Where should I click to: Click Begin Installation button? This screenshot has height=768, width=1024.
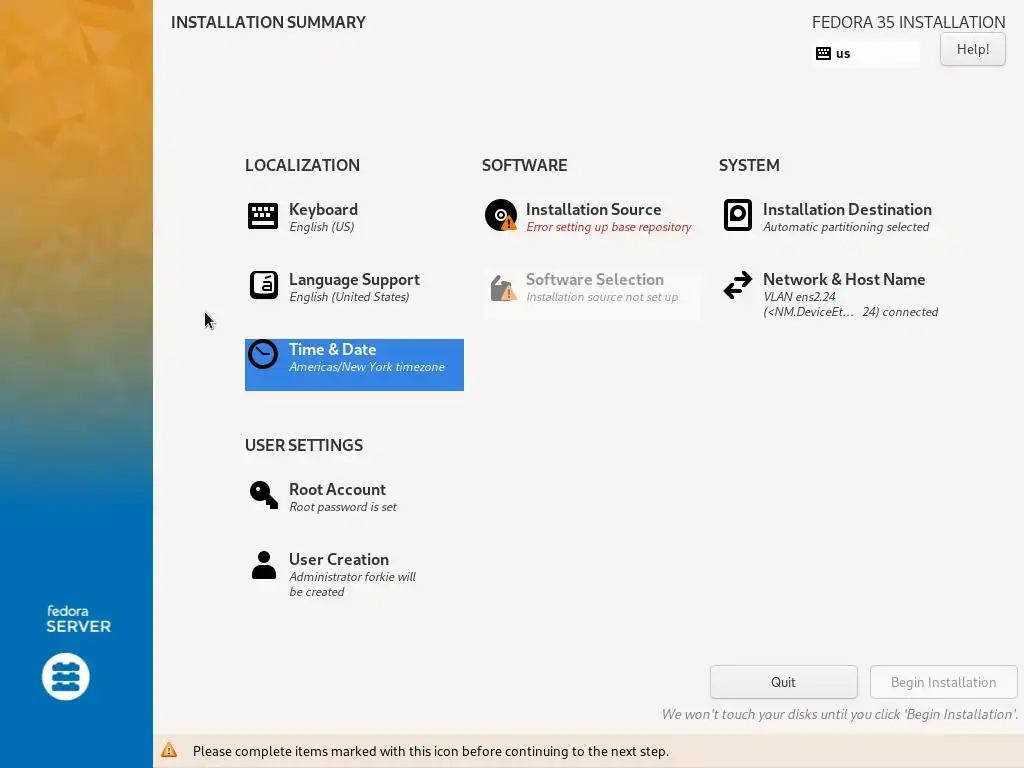click(944, 682)
